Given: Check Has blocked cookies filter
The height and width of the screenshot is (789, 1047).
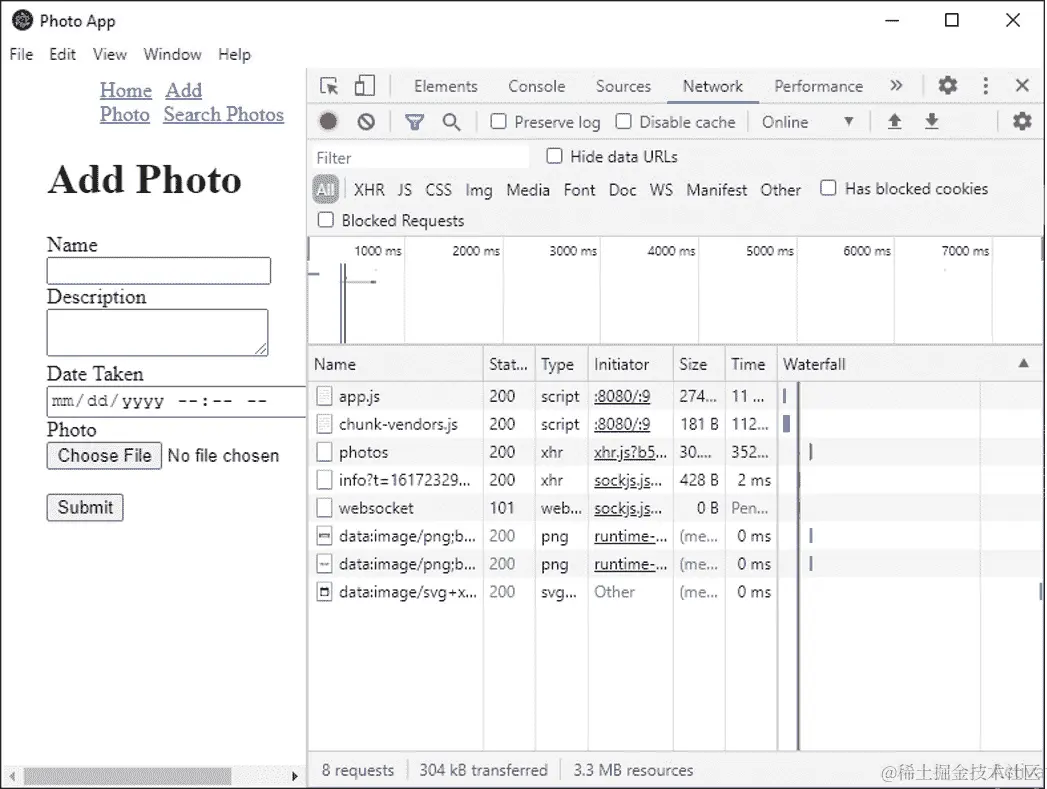Looking at the screenshot, I should (828, 188).
